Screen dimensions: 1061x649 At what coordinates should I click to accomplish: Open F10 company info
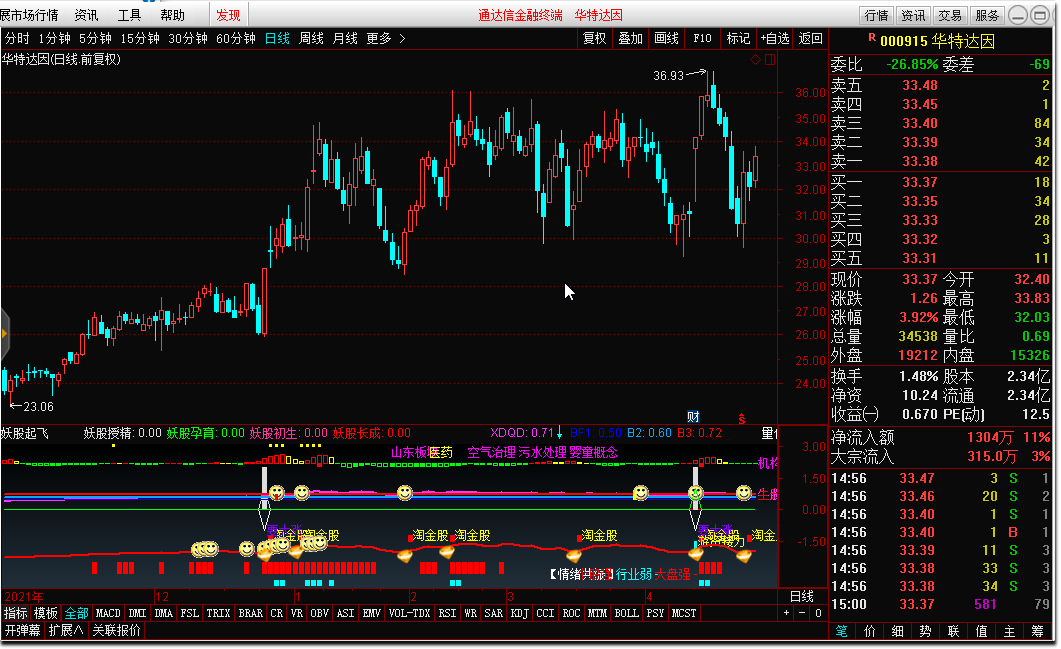pos(702,39)
